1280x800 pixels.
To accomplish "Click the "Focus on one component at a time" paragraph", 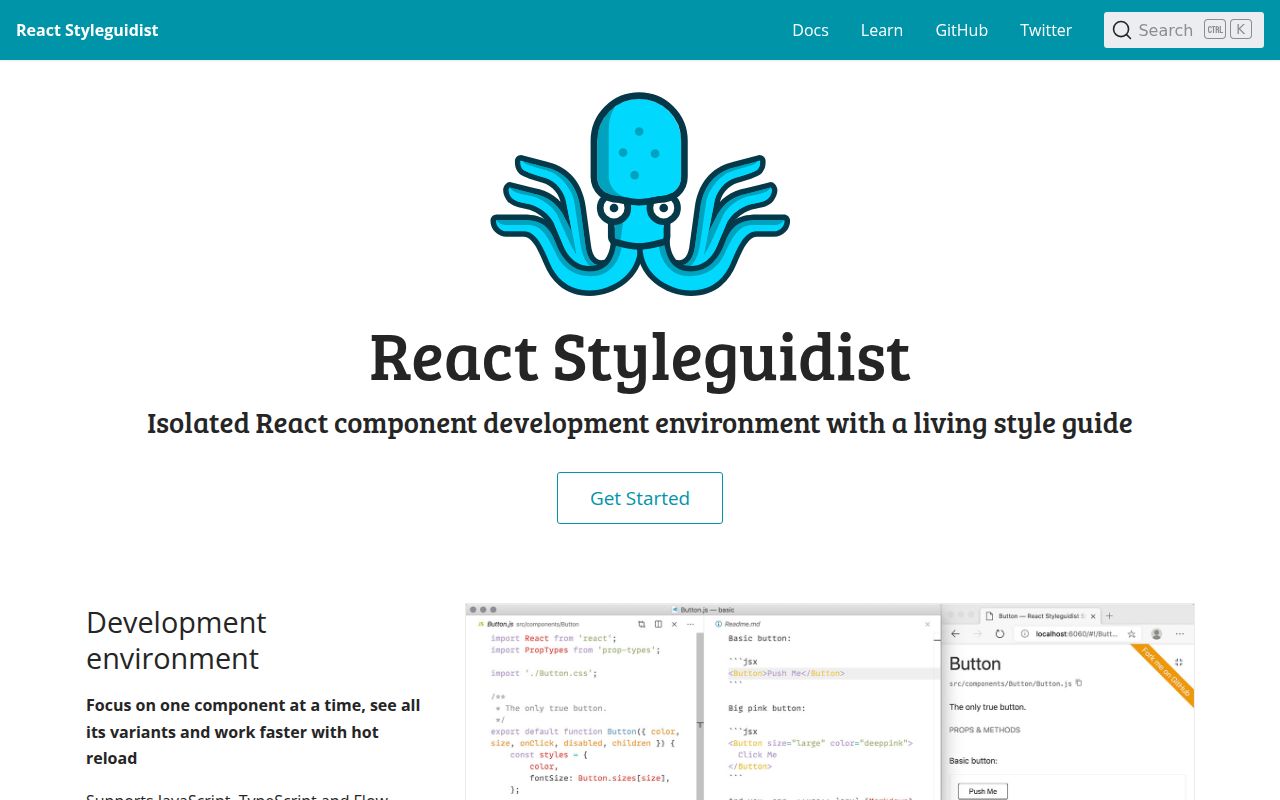I will pyautogui.click(x=253, y=732).
